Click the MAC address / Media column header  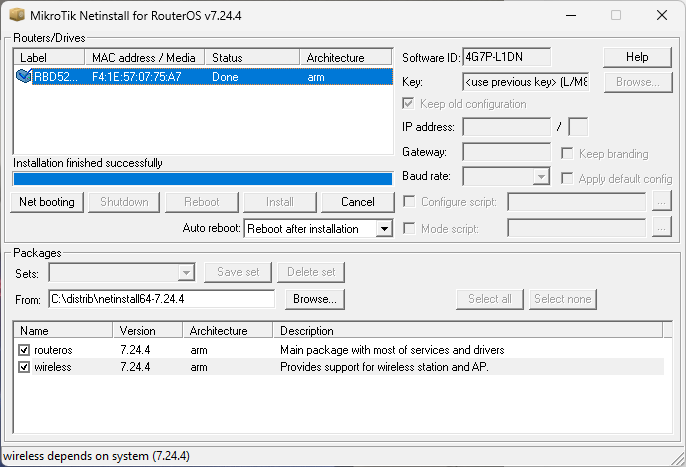click(x=144, y=58)
